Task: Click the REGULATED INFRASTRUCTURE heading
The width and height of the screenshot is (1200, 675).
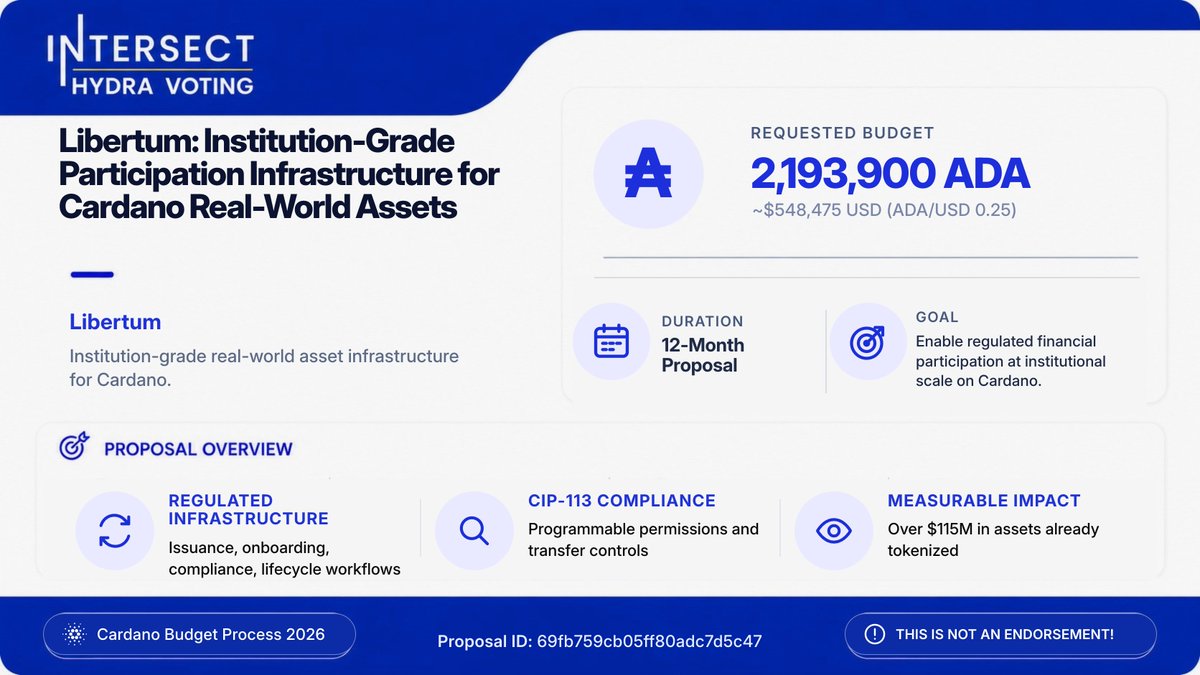Action: click(x=248, y=509)
